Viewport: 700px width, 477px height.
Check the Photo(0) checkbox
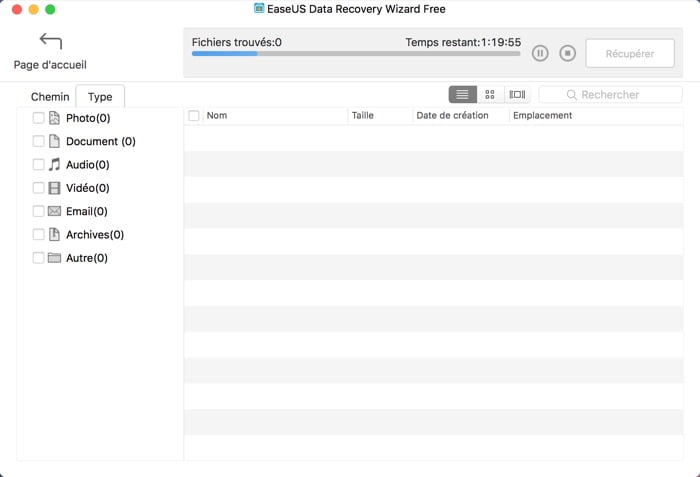38,118
